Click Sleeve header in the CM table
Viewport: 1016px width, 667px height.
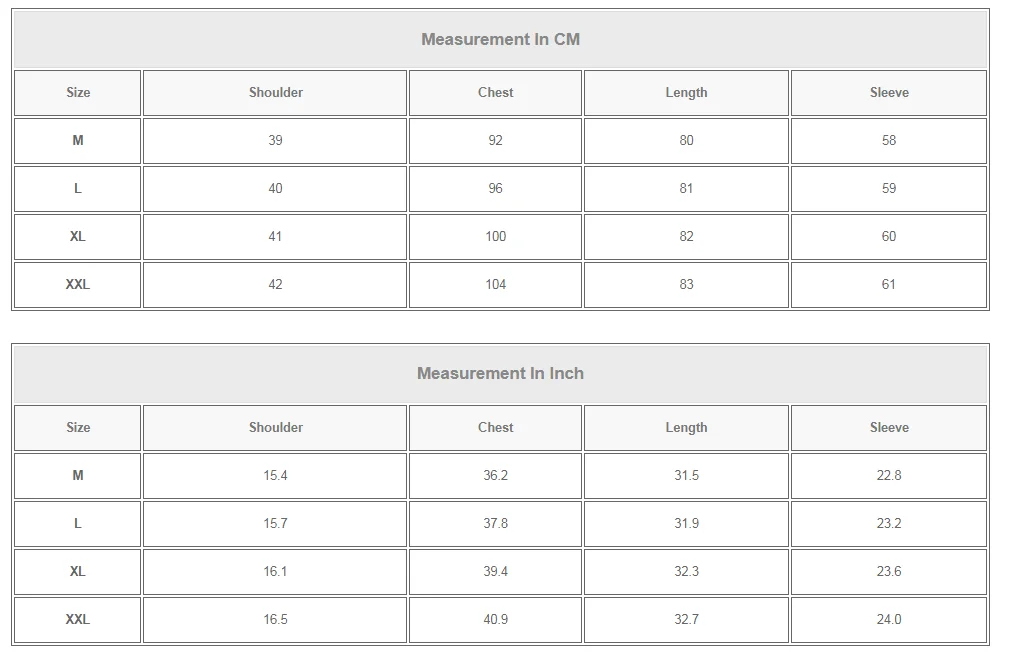pyautogui.click(x=889, y=93)
